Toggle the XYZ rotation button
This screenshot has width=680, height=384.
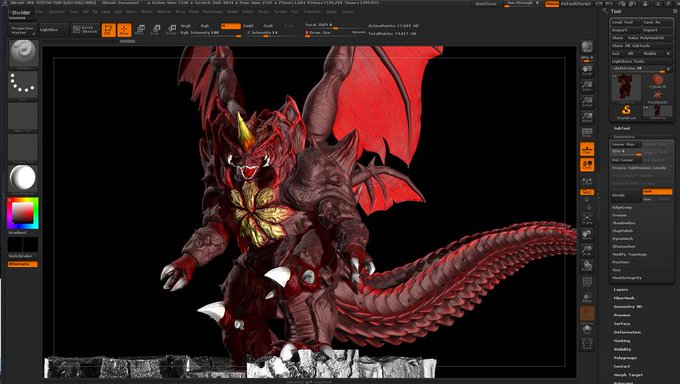click(x=587, y=192)
